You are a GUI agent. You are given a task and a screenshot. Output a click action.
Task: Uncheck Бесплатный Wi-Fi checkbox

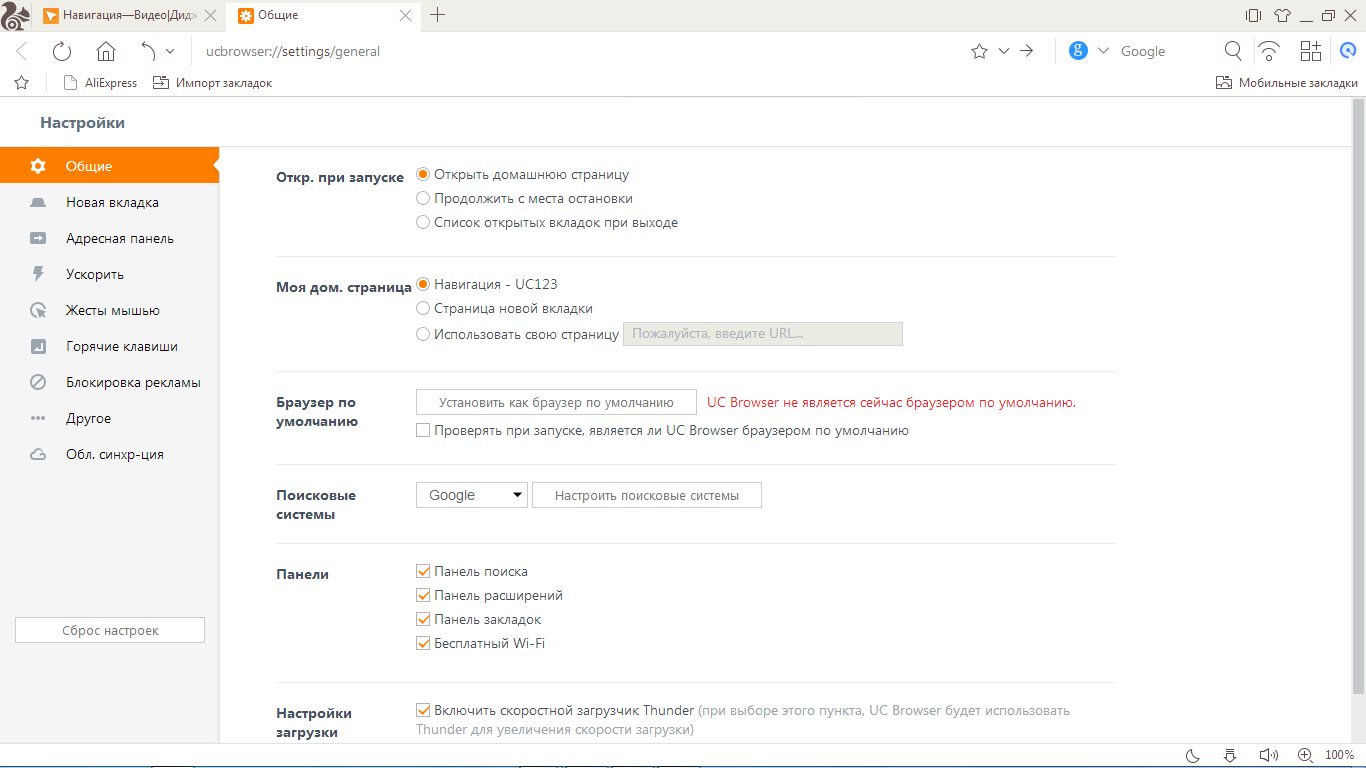point(423,643)
